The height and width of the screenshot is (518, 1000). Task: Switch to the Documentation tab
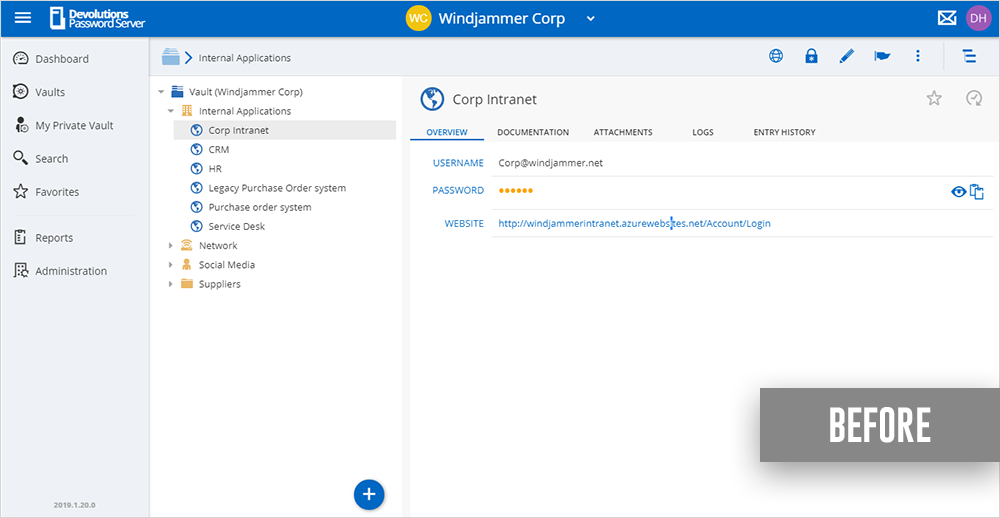click(x=533, y=132)
